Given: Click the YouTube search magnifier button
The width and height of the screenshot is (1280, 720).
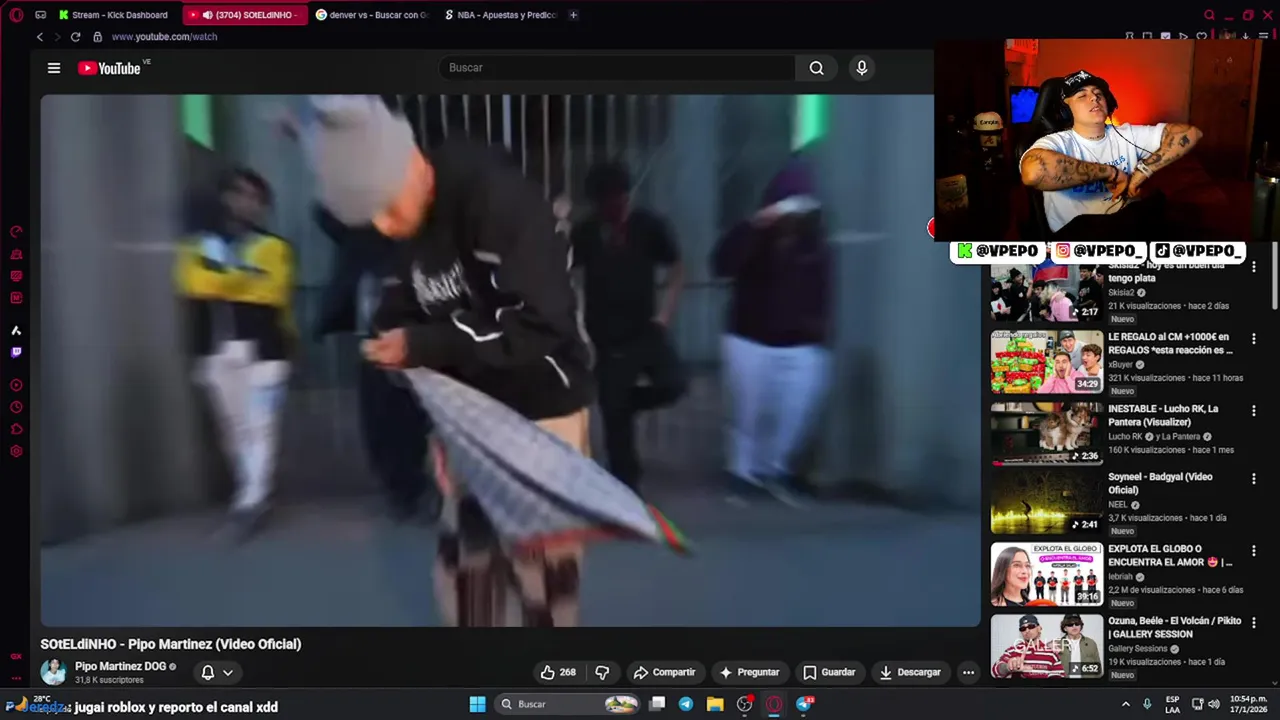Looking at the screenshot, I should coord(817,68).
